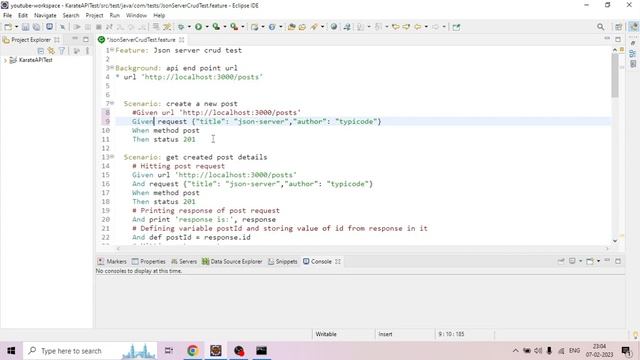Viewport: 640px width, 360px height.
Task: Toggle Link with Editor in Project Explorer
Action: pyautogui.click(x=51, y=51)
